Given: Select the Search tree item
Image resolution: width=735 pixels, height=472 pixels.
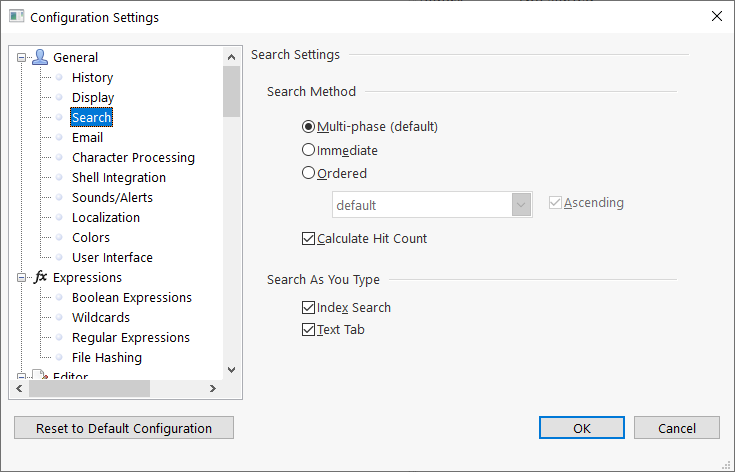Looking at the screenshot, I should (91, 117).
